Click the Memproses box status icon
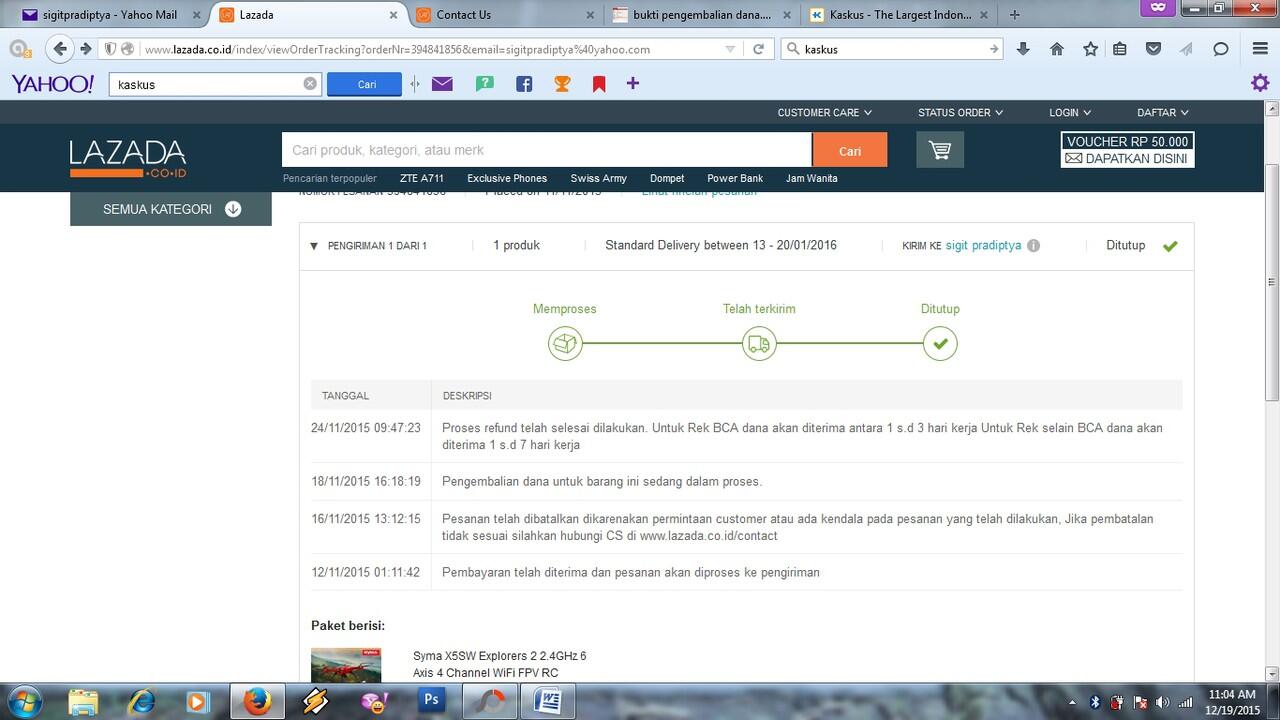 click(565, 344)
